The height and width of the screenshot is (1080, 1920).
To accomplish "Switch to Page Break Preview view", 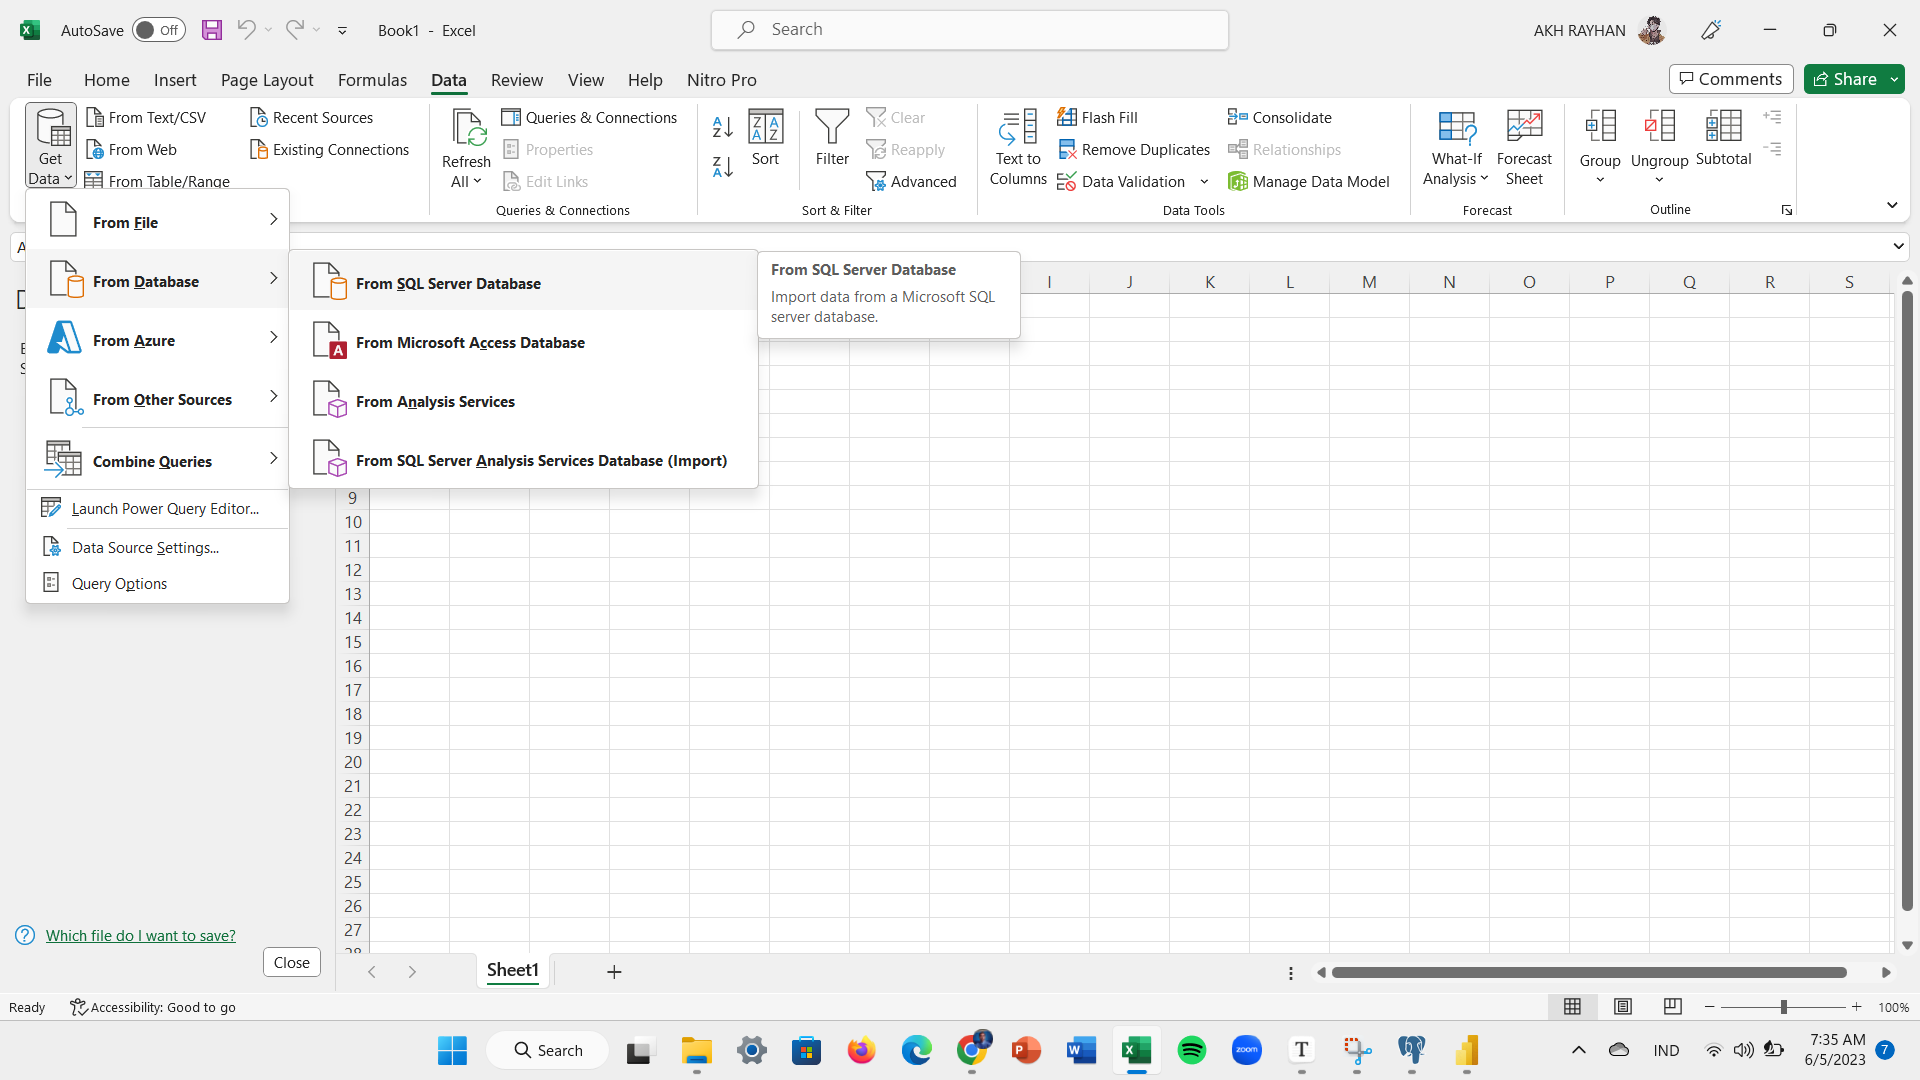I will pyautogui.click(x=1672, y=1007).
